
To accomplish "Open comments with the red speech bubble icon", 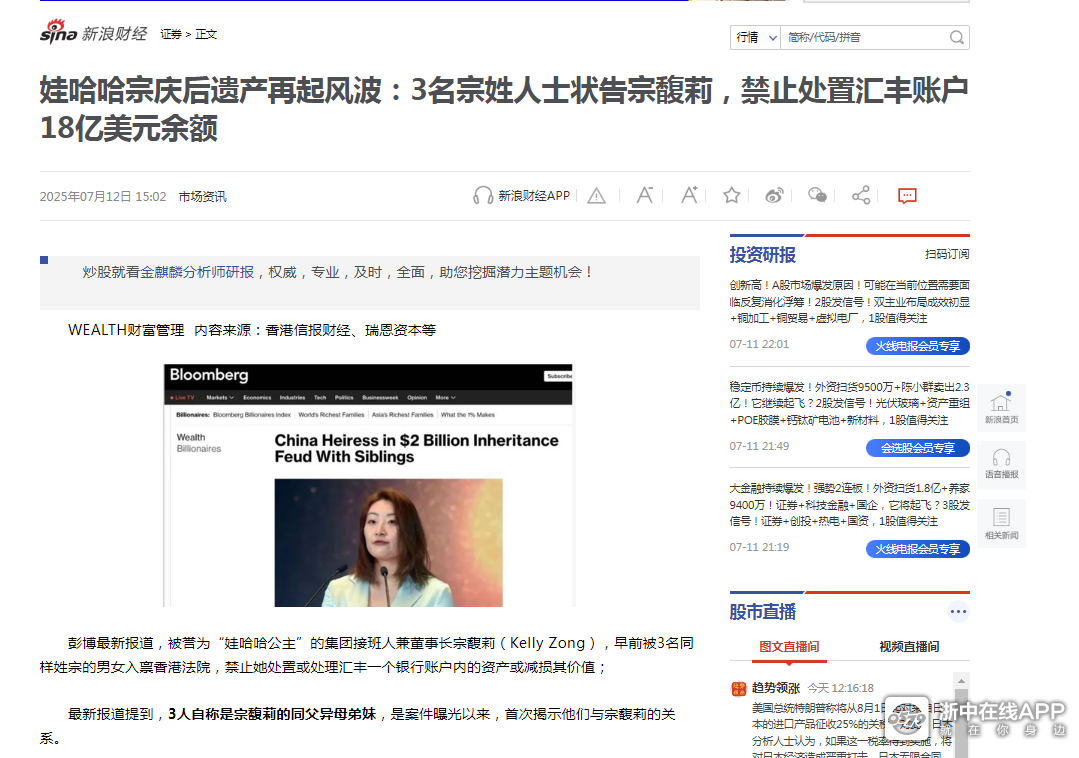I will pos(907,196).
